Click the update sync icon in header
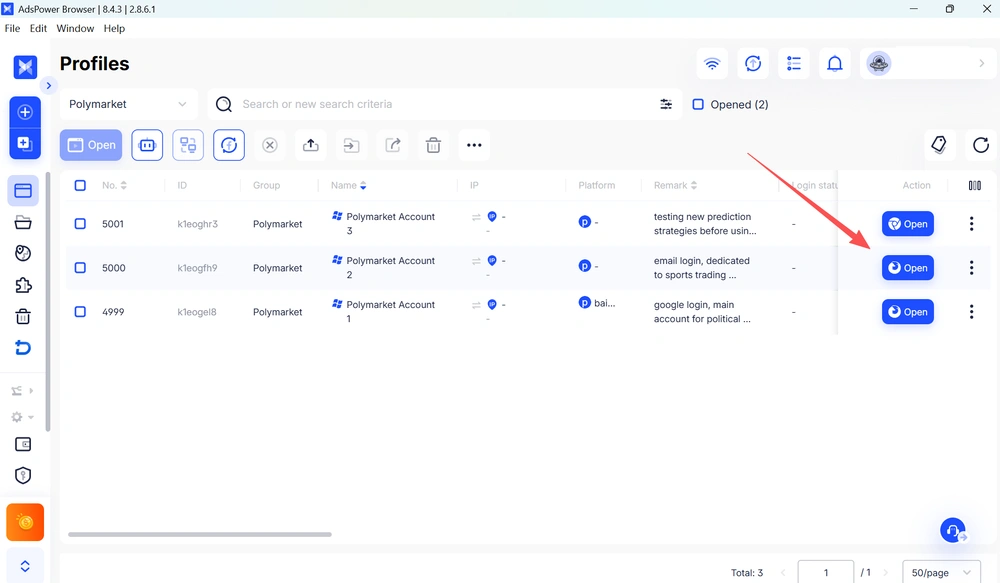 [753, 64]
